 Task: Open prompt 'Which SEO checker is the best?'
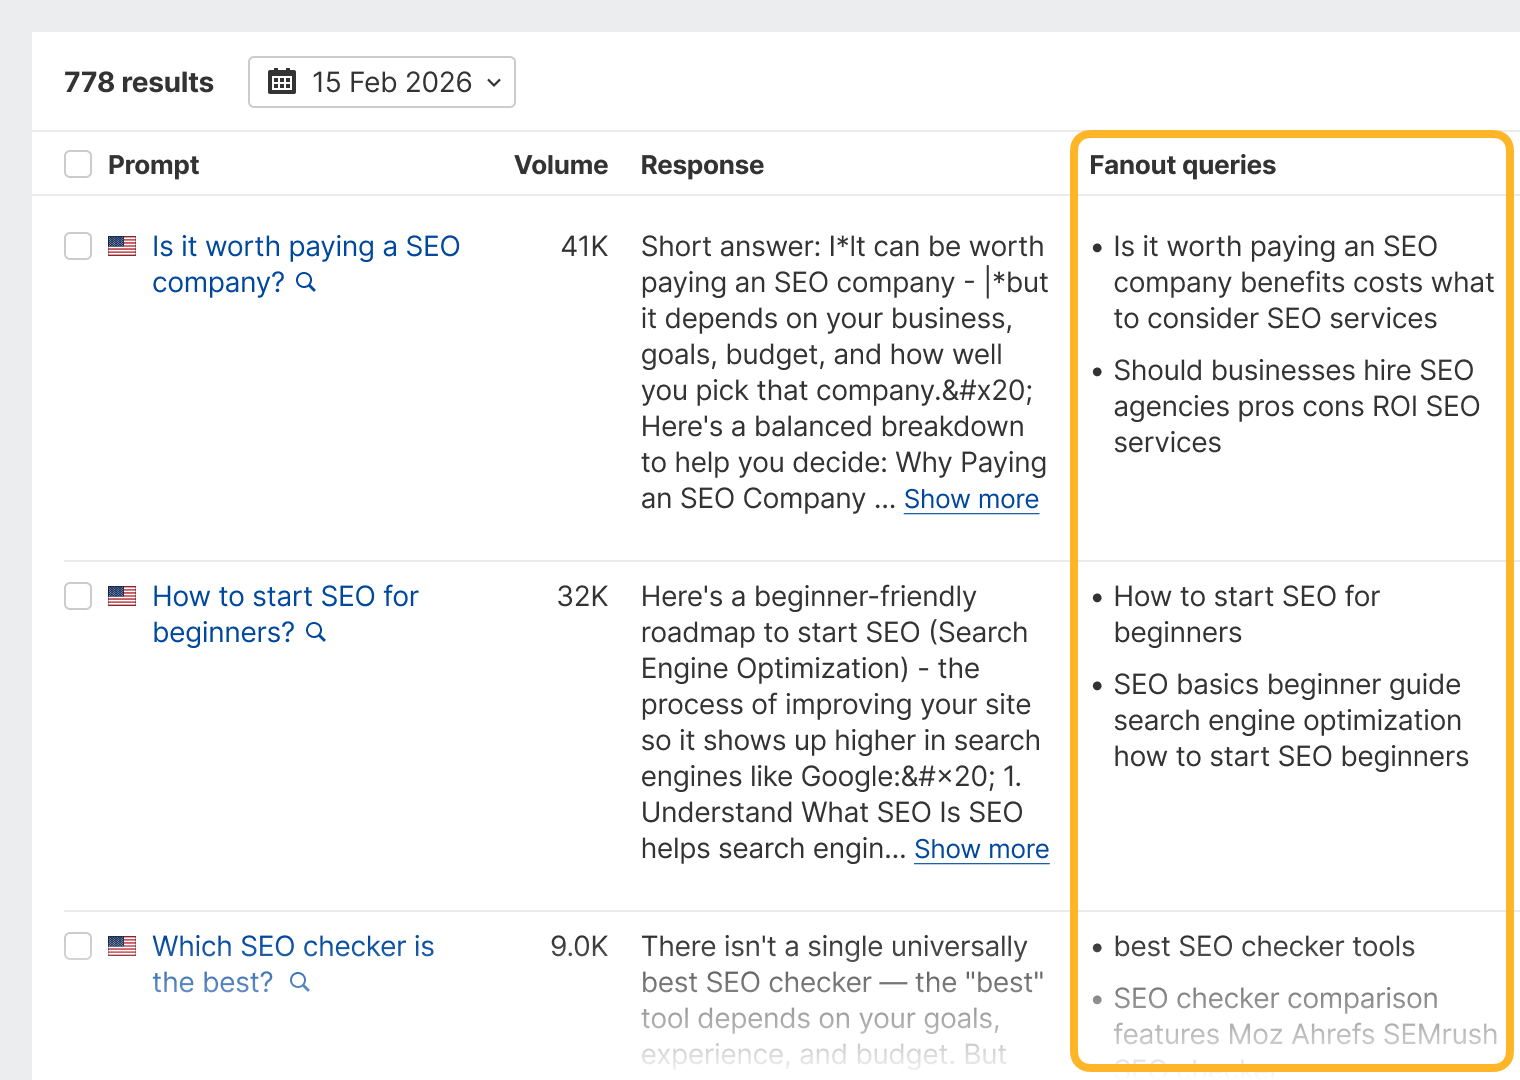pyautogui.click(x=293, y=964)
